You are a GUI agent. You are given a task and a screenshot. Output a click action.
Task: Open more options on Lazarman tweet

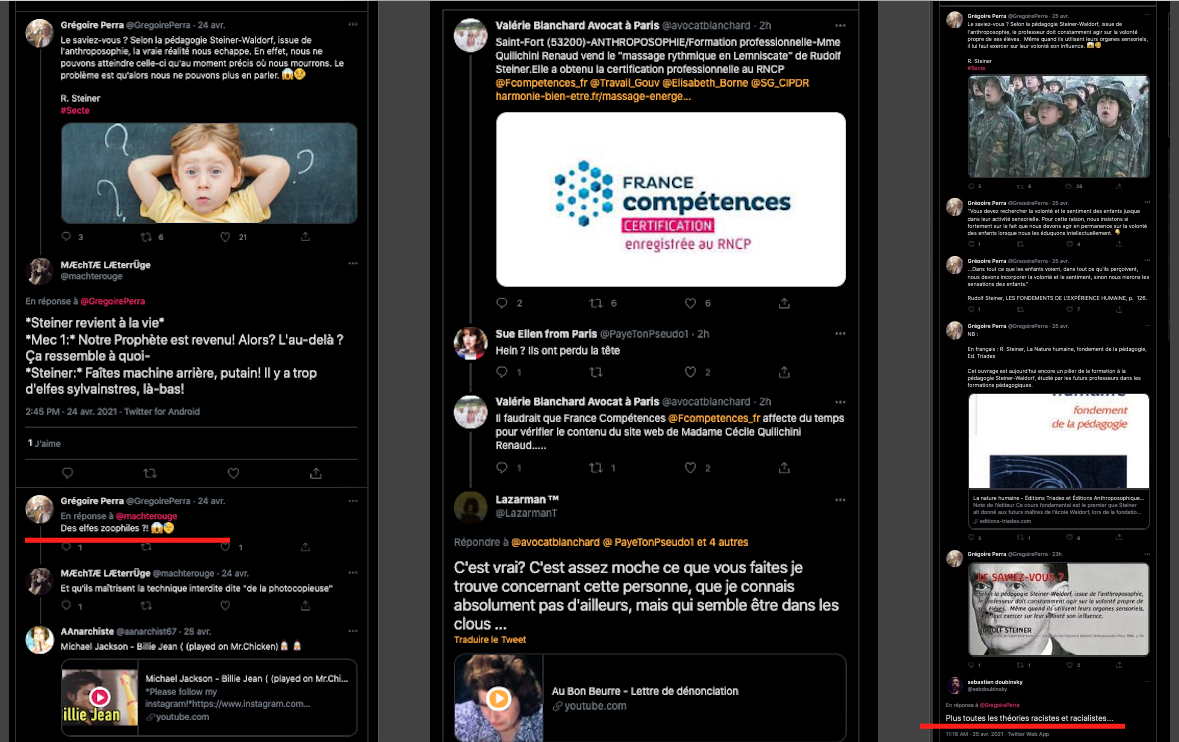840,500
